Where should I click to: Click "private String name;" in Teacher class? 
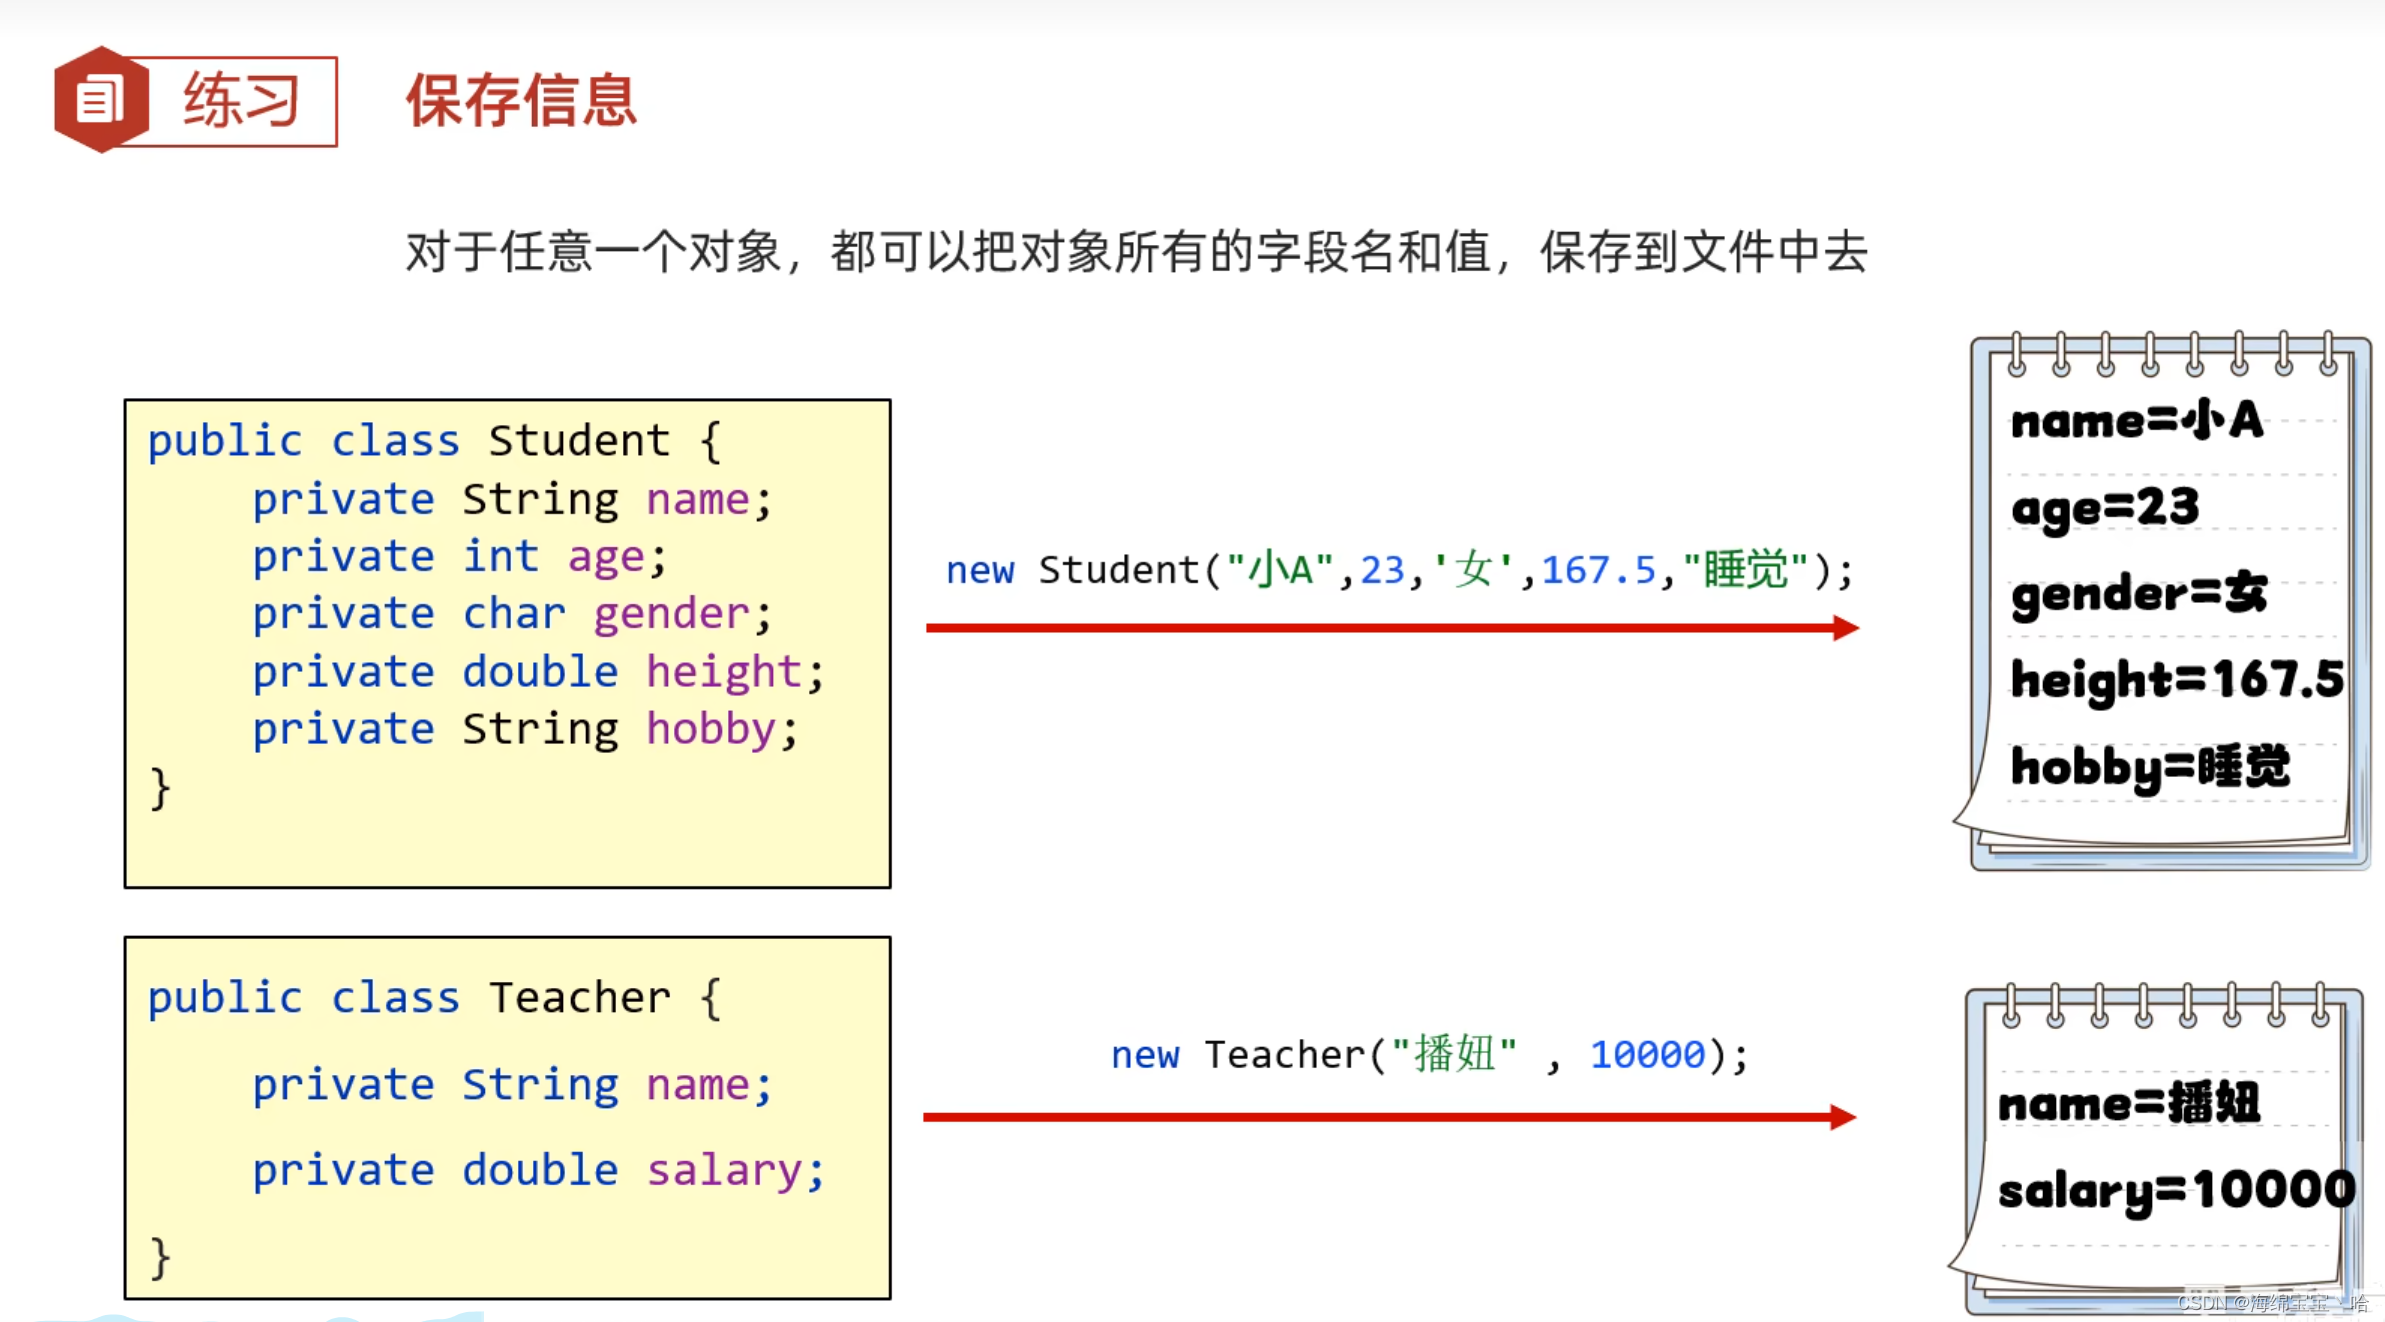pyautogui.click(x=512, y=1085)
